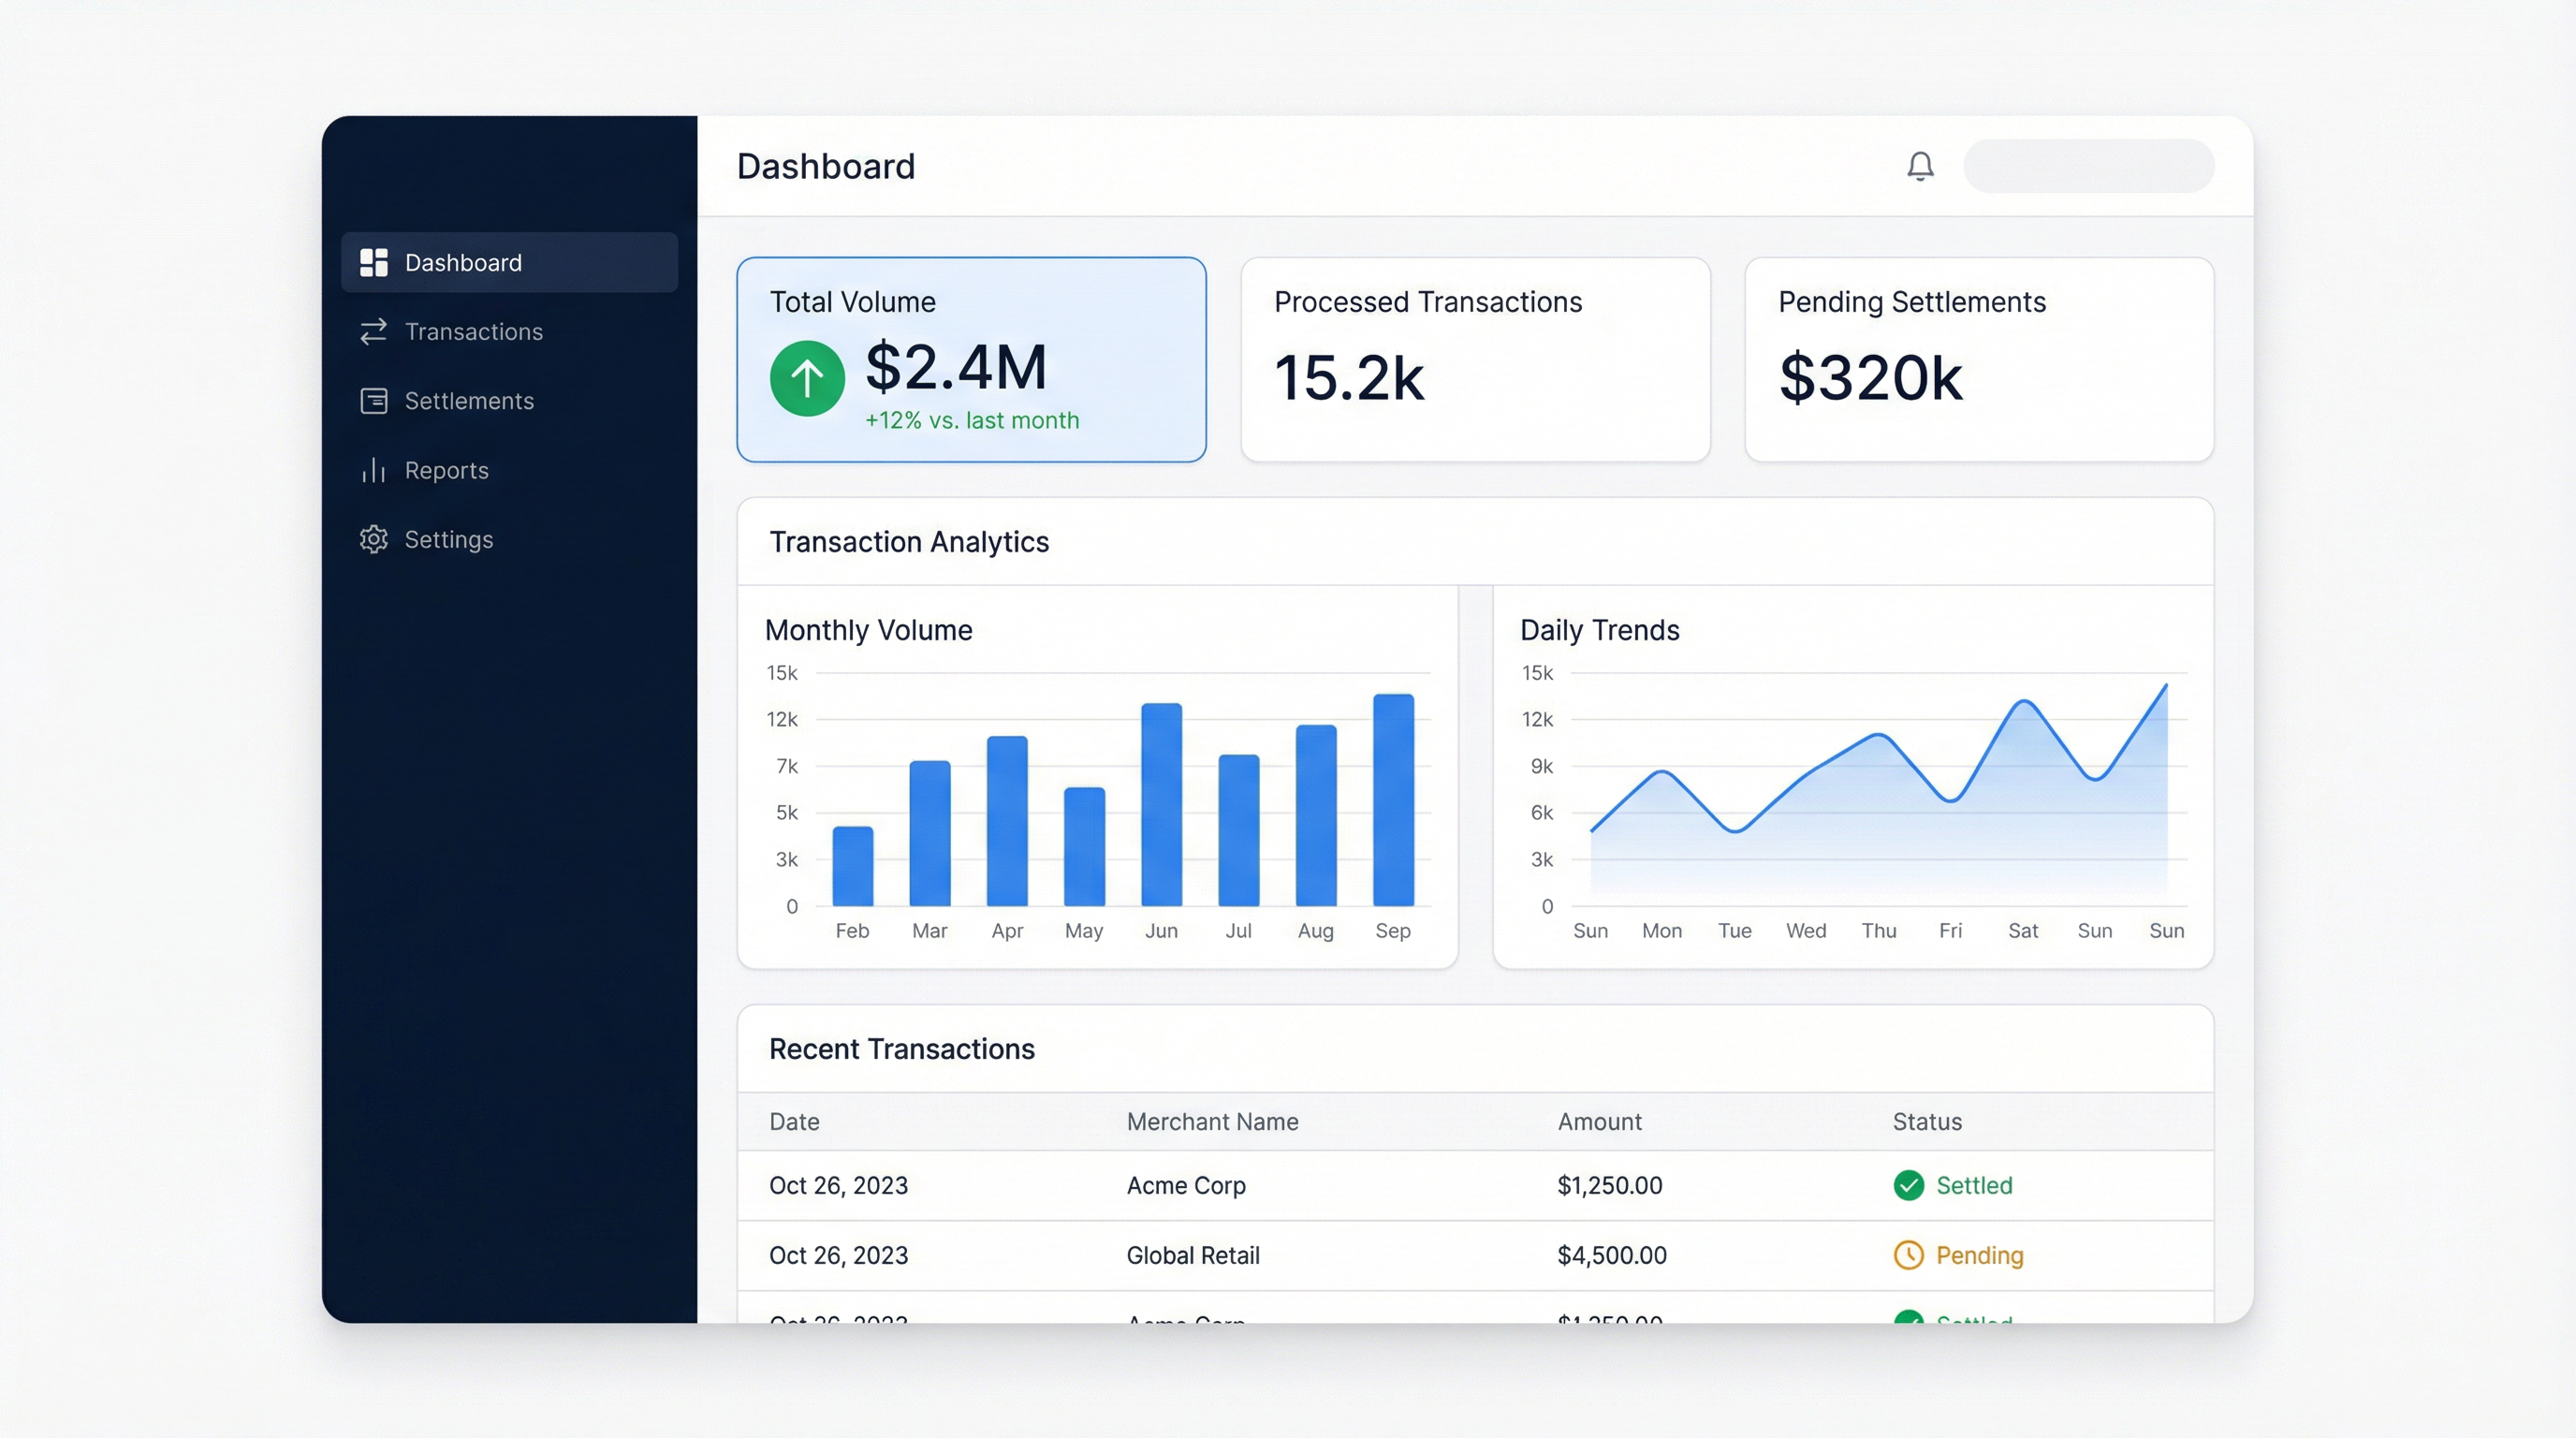This screenshot has height=1438, width=2576.
Task: Select the Dashboard grid icon in sidebar
Action: click(x=374, y=262)
